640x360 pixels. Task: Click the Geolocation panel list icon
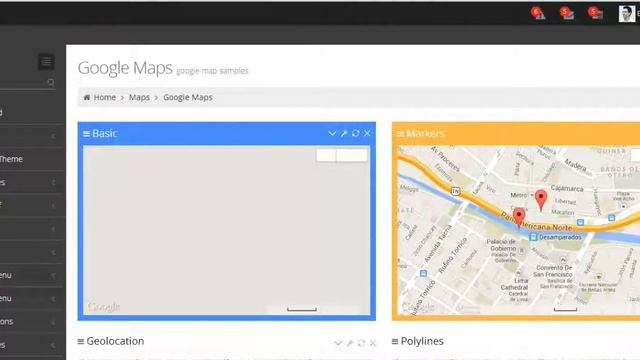click(x=80, y=341)
